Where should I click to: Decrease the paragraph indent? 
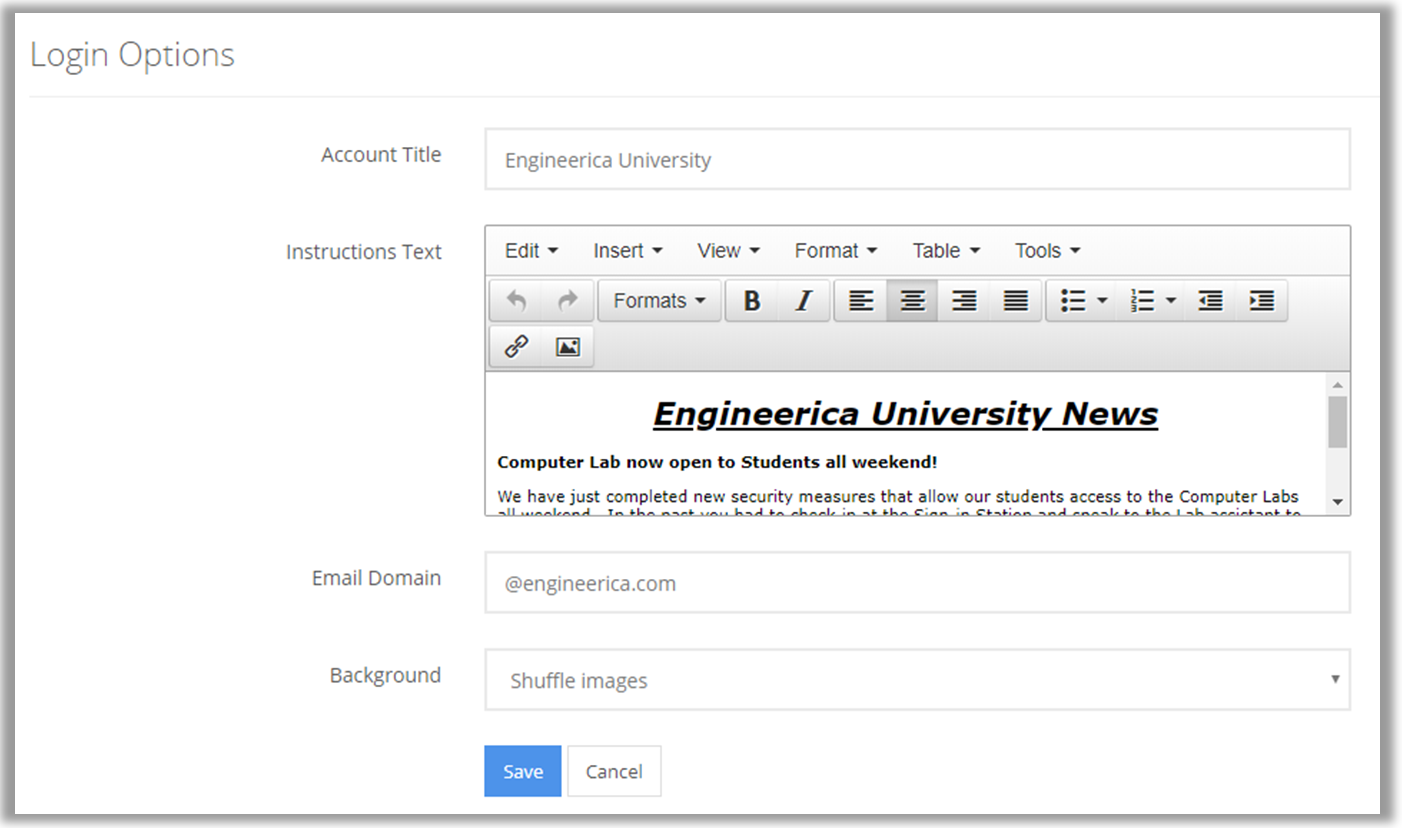(1210, 300)
